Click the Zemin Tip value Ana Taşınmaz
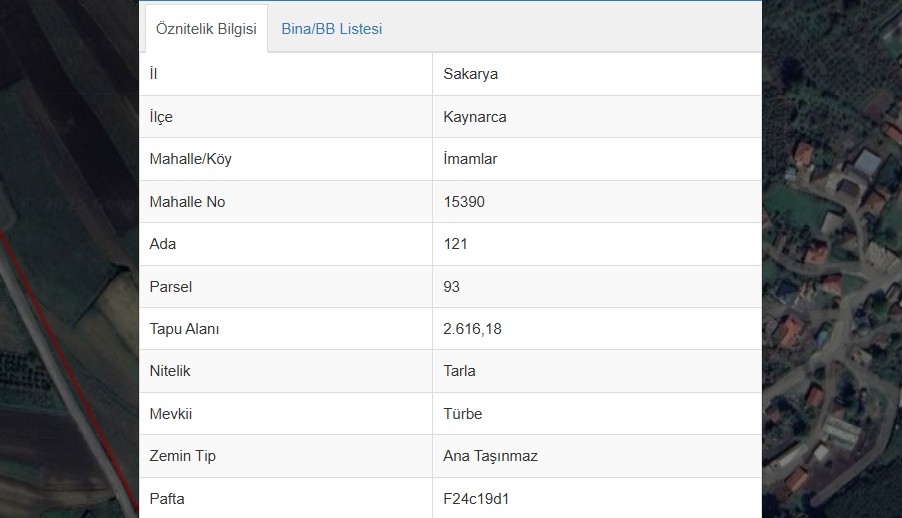 [x=490, y=456]
